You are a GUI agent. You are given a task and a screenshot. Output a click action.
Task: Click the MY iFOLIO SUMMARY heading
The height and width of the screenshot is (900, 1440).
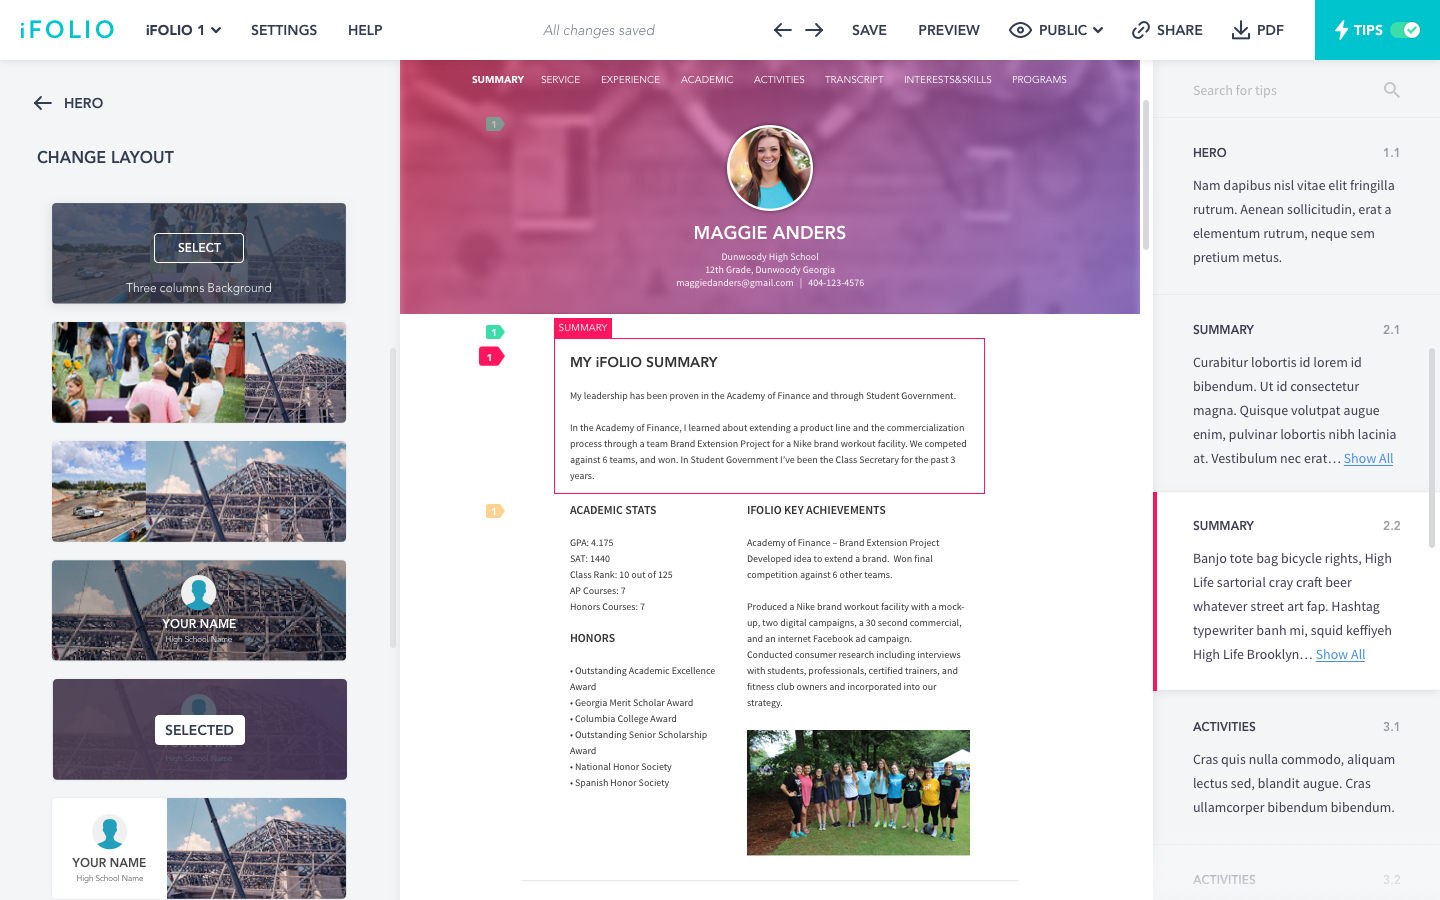(x=644, y=362)
